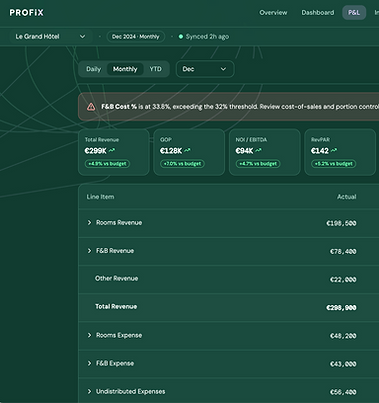
Task: Click the €198,500 Rooms Revenue value
Action: 341,223
